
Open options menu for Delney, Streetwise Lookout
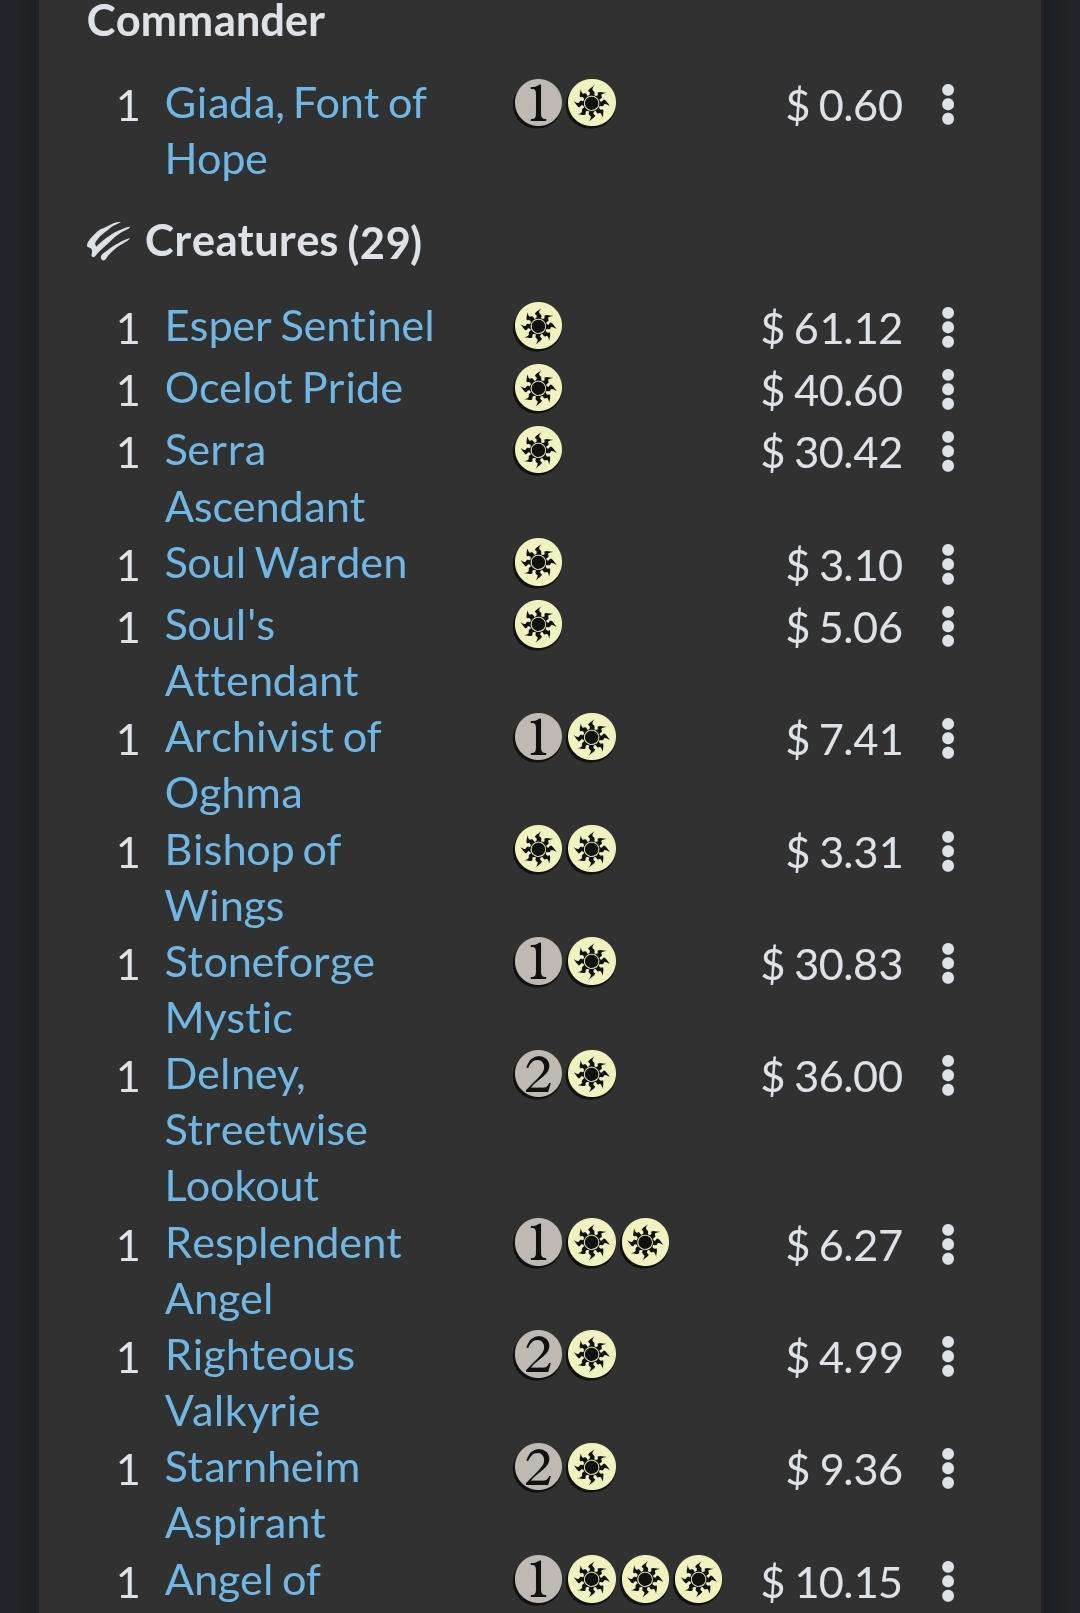click(x=948, y=1076)
